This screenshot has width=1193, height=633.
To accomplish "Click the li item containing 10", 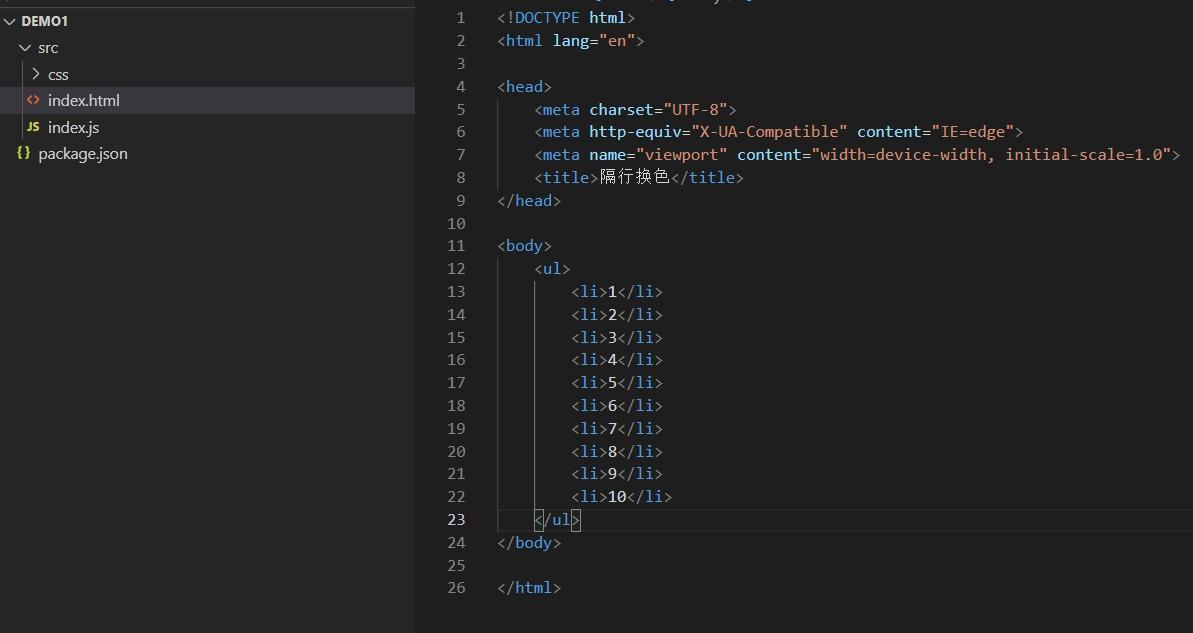I will tap(621, 497).
